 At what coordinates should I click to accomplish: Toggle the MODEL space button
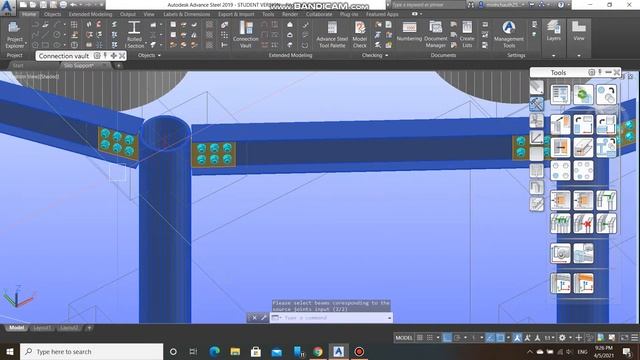(x=404, y=338)
